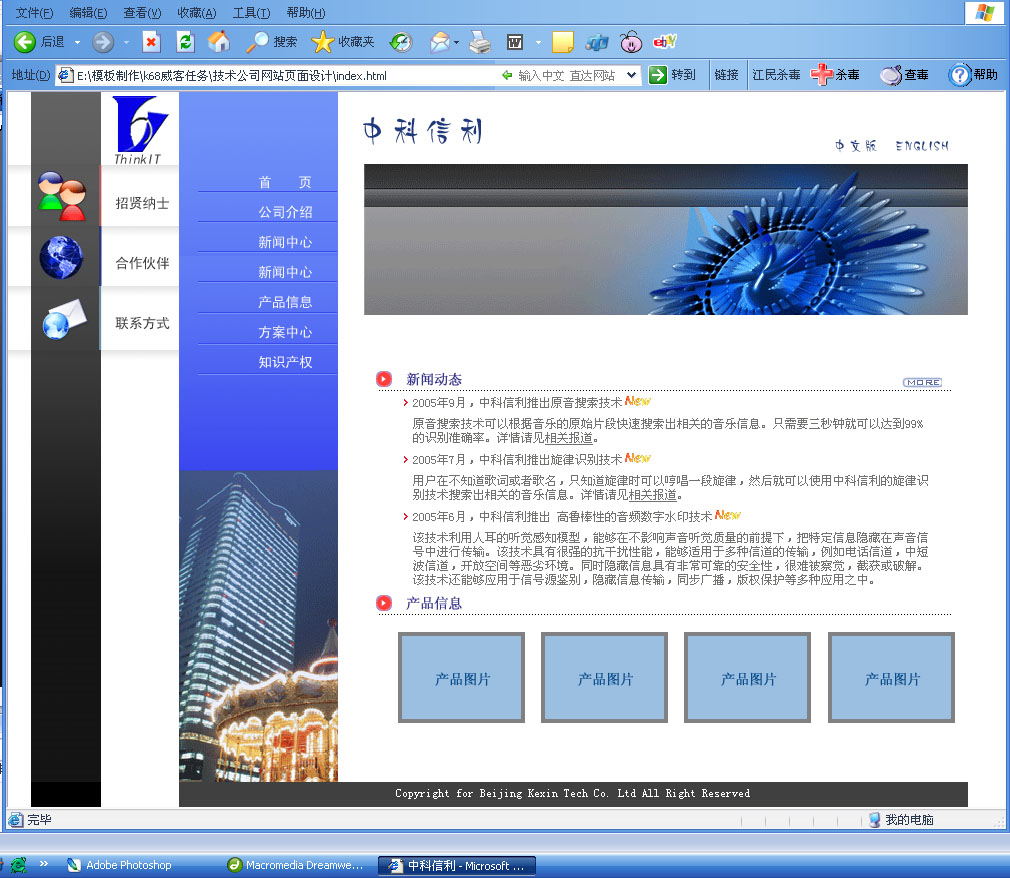Viewport: 1010px width, 878px height.
Task: Stop loading with red X icon
Action: tap(151, 43)
